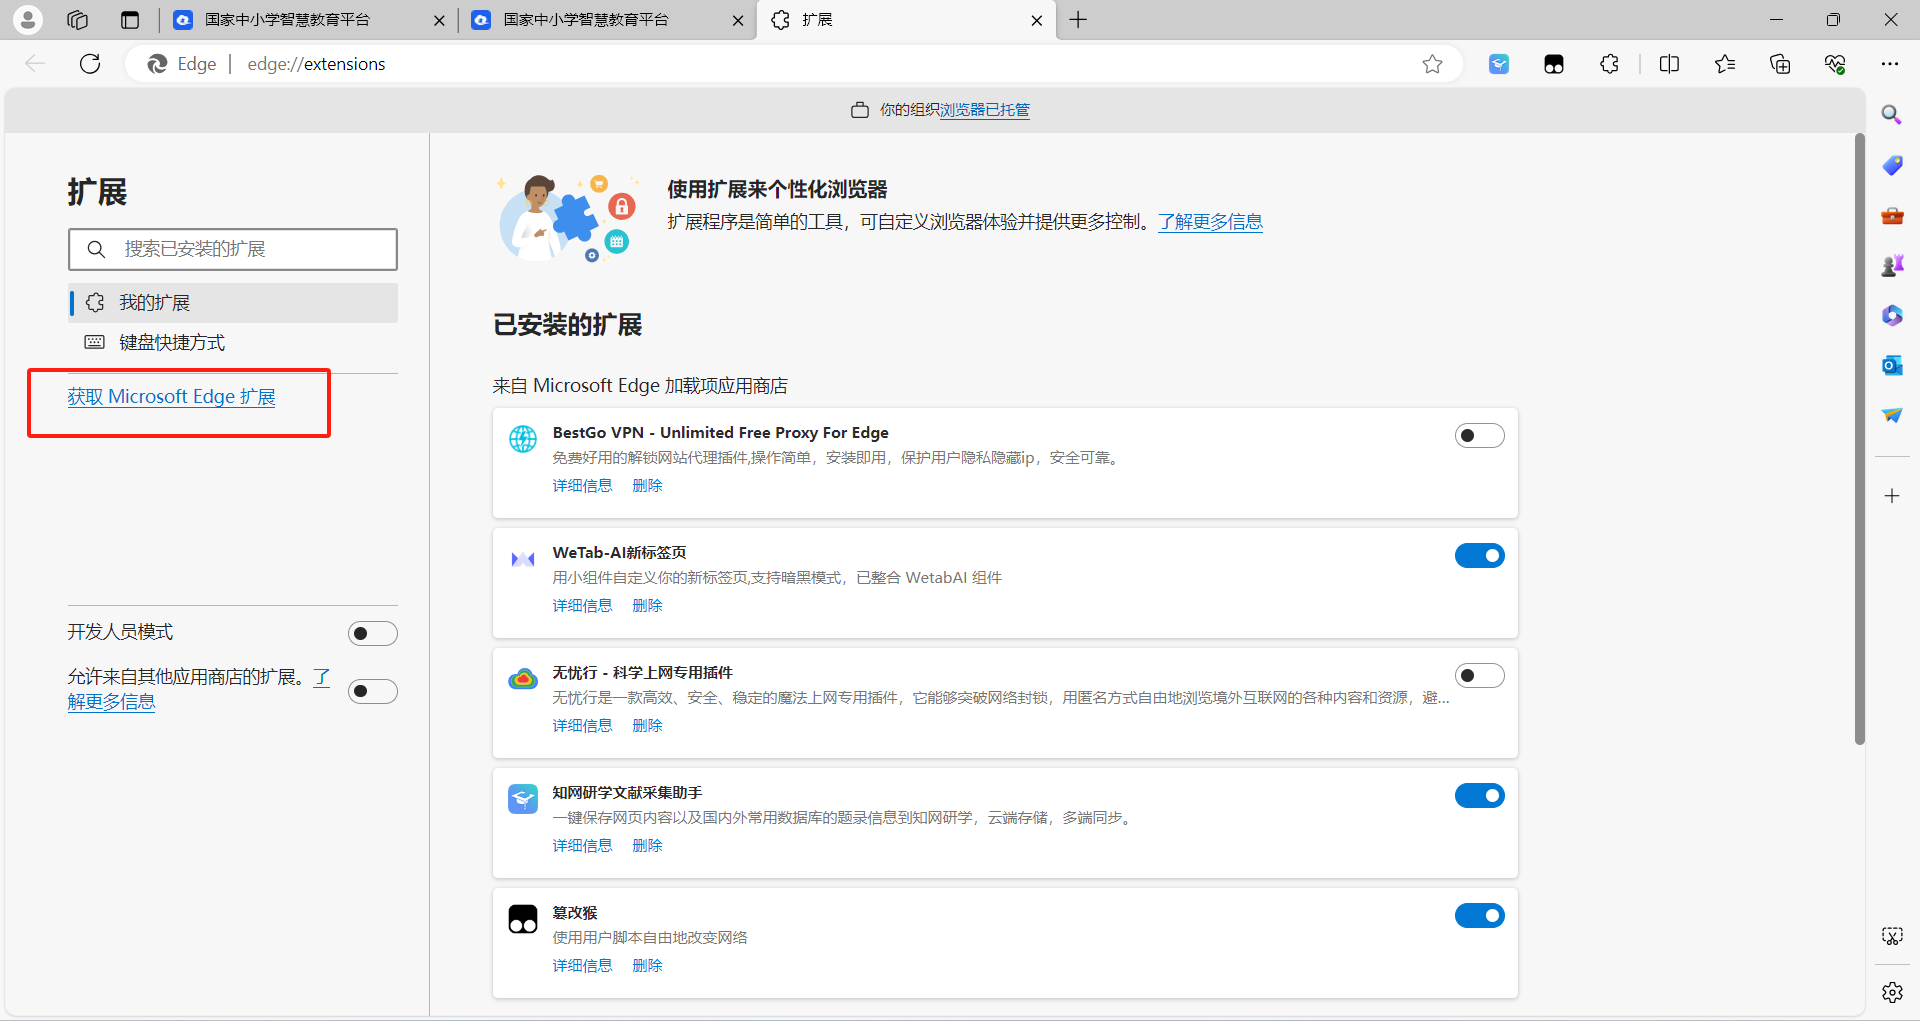1920x1021 pixels.
Task: Open 获取 Microsoft Edge 扩展 link
Action: [x=172, y=397]
